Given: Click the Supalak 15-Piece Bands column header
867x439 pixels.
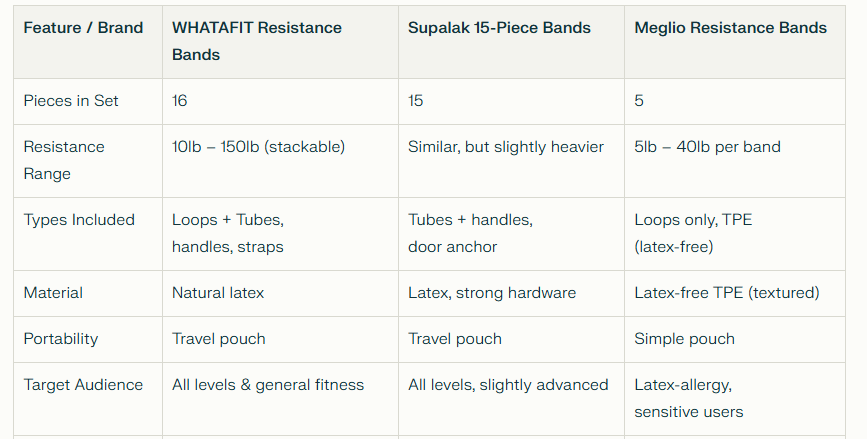Looking at the screenshot, I should 499,28.
